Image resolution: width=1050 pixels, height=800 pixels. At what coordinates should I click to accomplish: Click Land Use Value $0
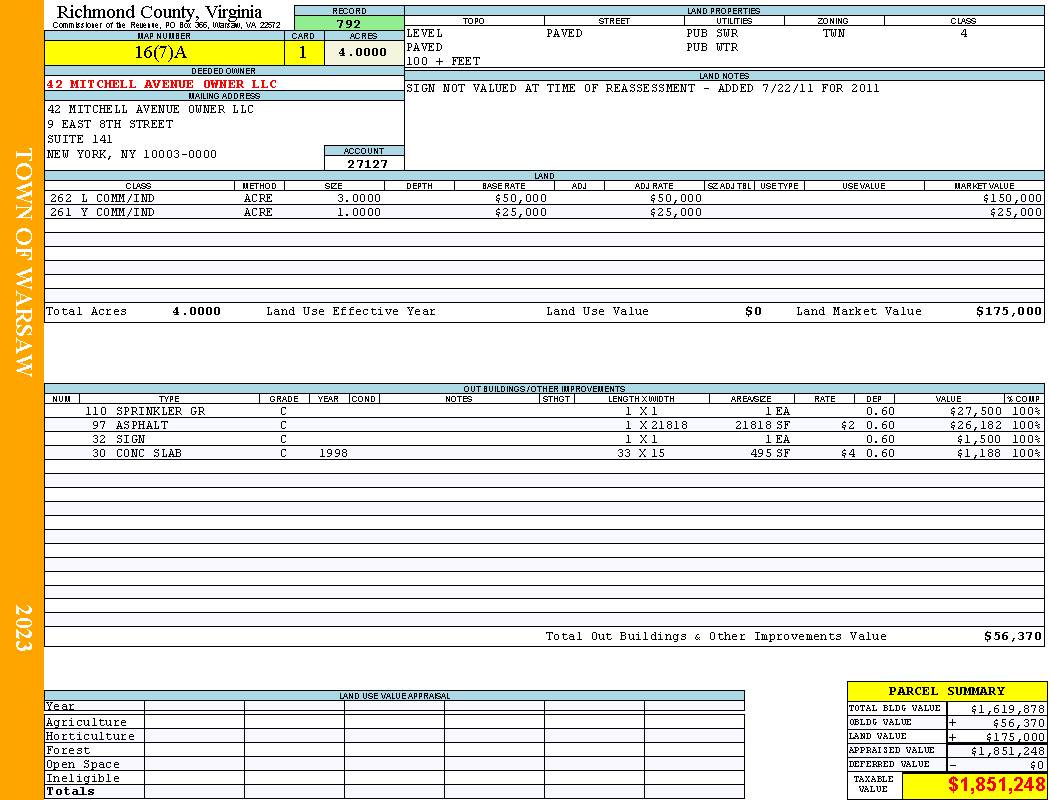click(753, 311)
